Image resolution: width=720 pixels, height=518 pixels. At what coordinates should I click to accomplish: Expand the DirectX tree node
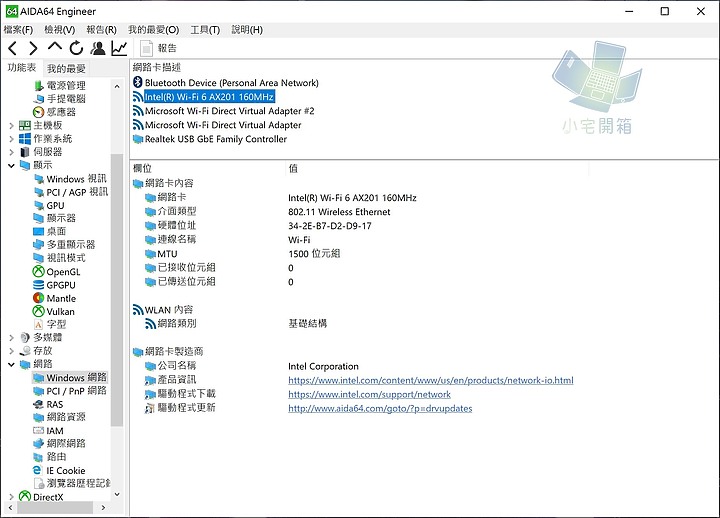tap(11, 497)
